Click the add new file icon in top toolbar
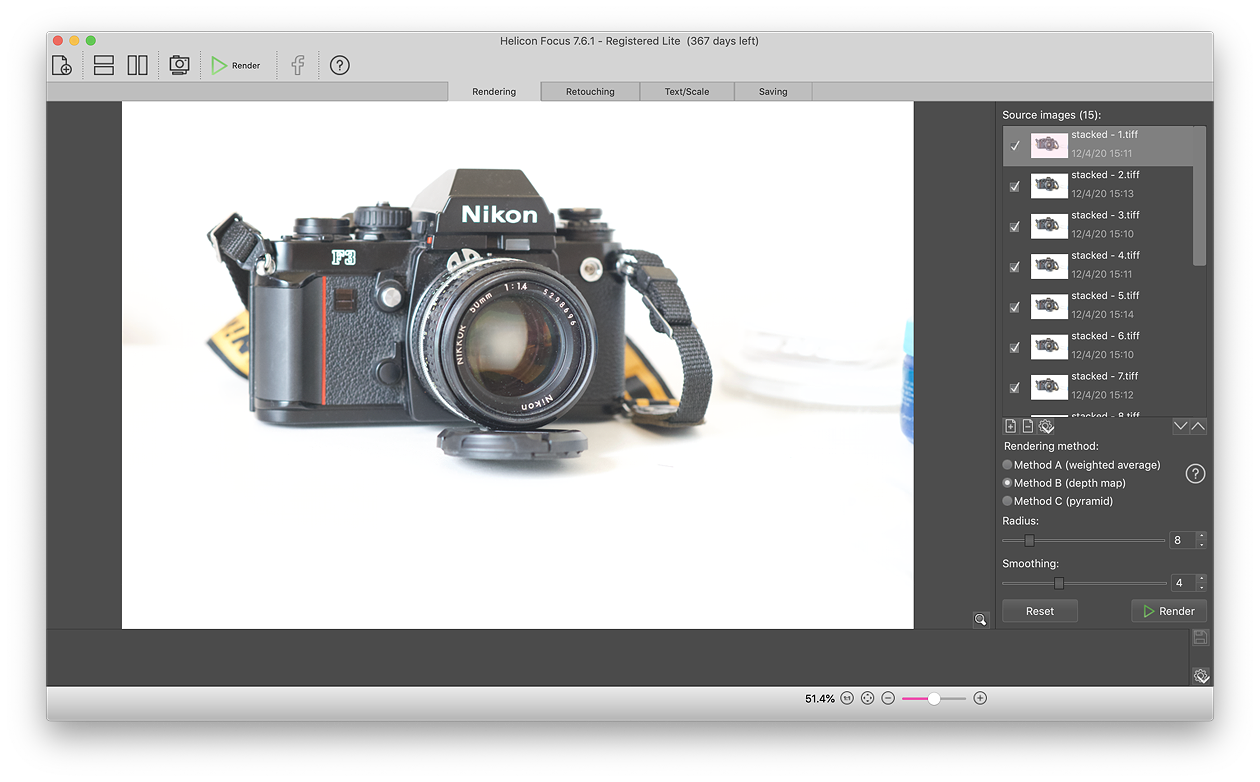 [x=61, y=66]
